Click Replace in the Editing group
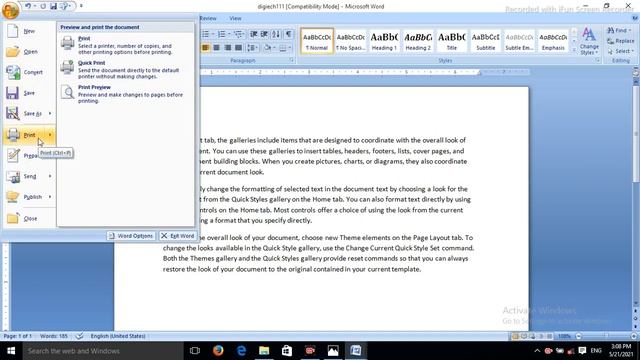Screen dimensions: 640x360 pos(620,41)
